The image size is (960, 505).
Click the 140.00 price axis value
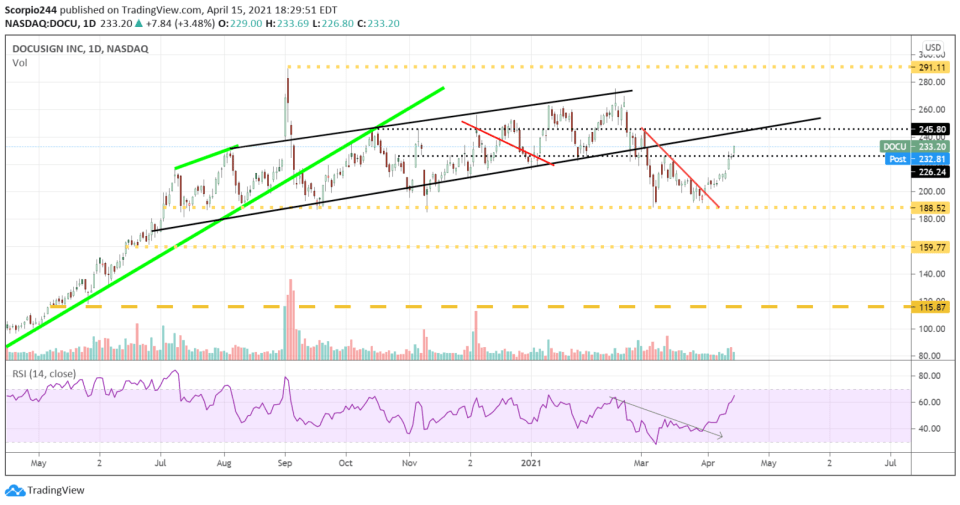[x=930, y=274]
